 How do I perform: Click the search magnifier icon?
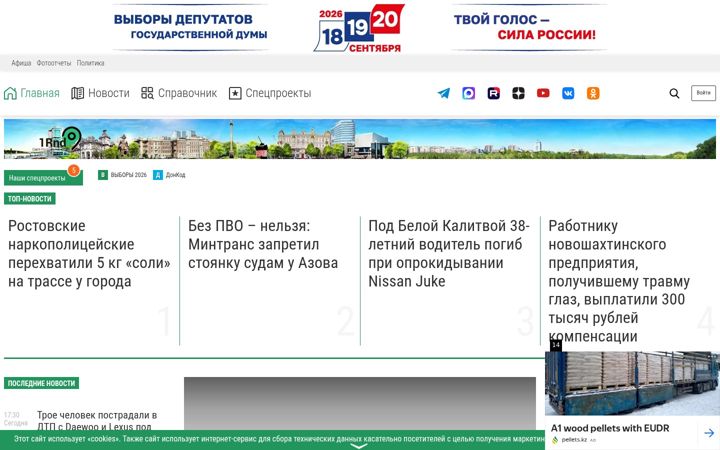point(674,93)
